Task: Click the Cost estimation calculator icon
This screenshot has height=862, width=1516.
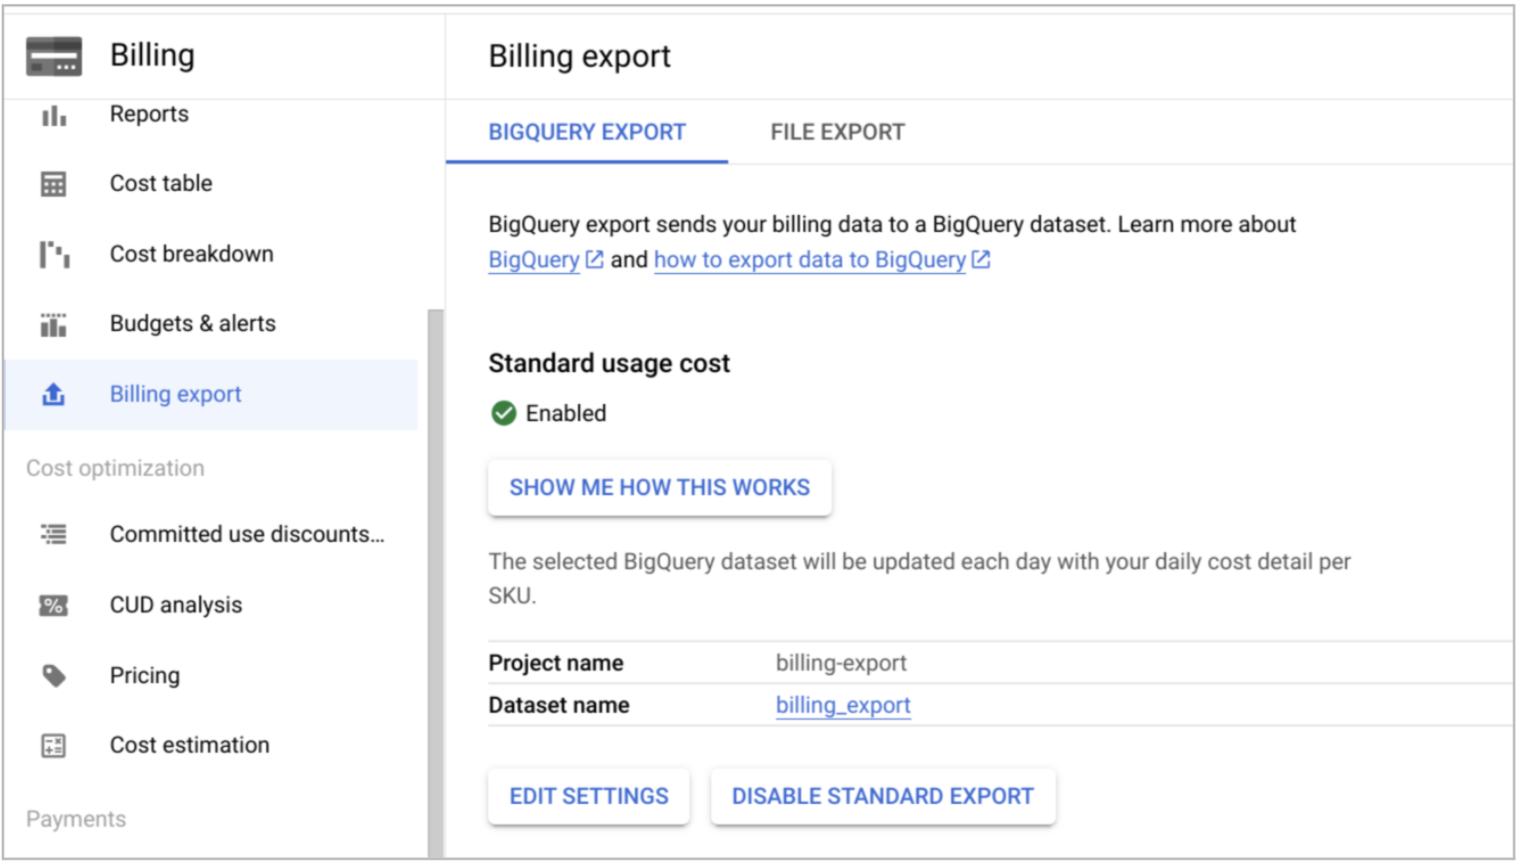Action: click(x=54, y=746)
